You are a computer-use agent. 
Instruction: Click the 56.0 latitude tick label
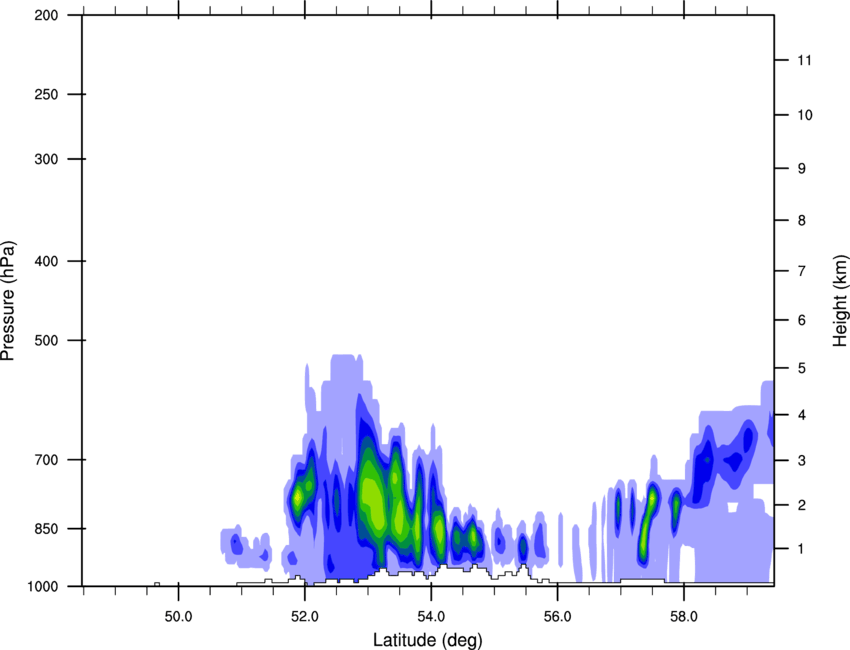(558, 617)
